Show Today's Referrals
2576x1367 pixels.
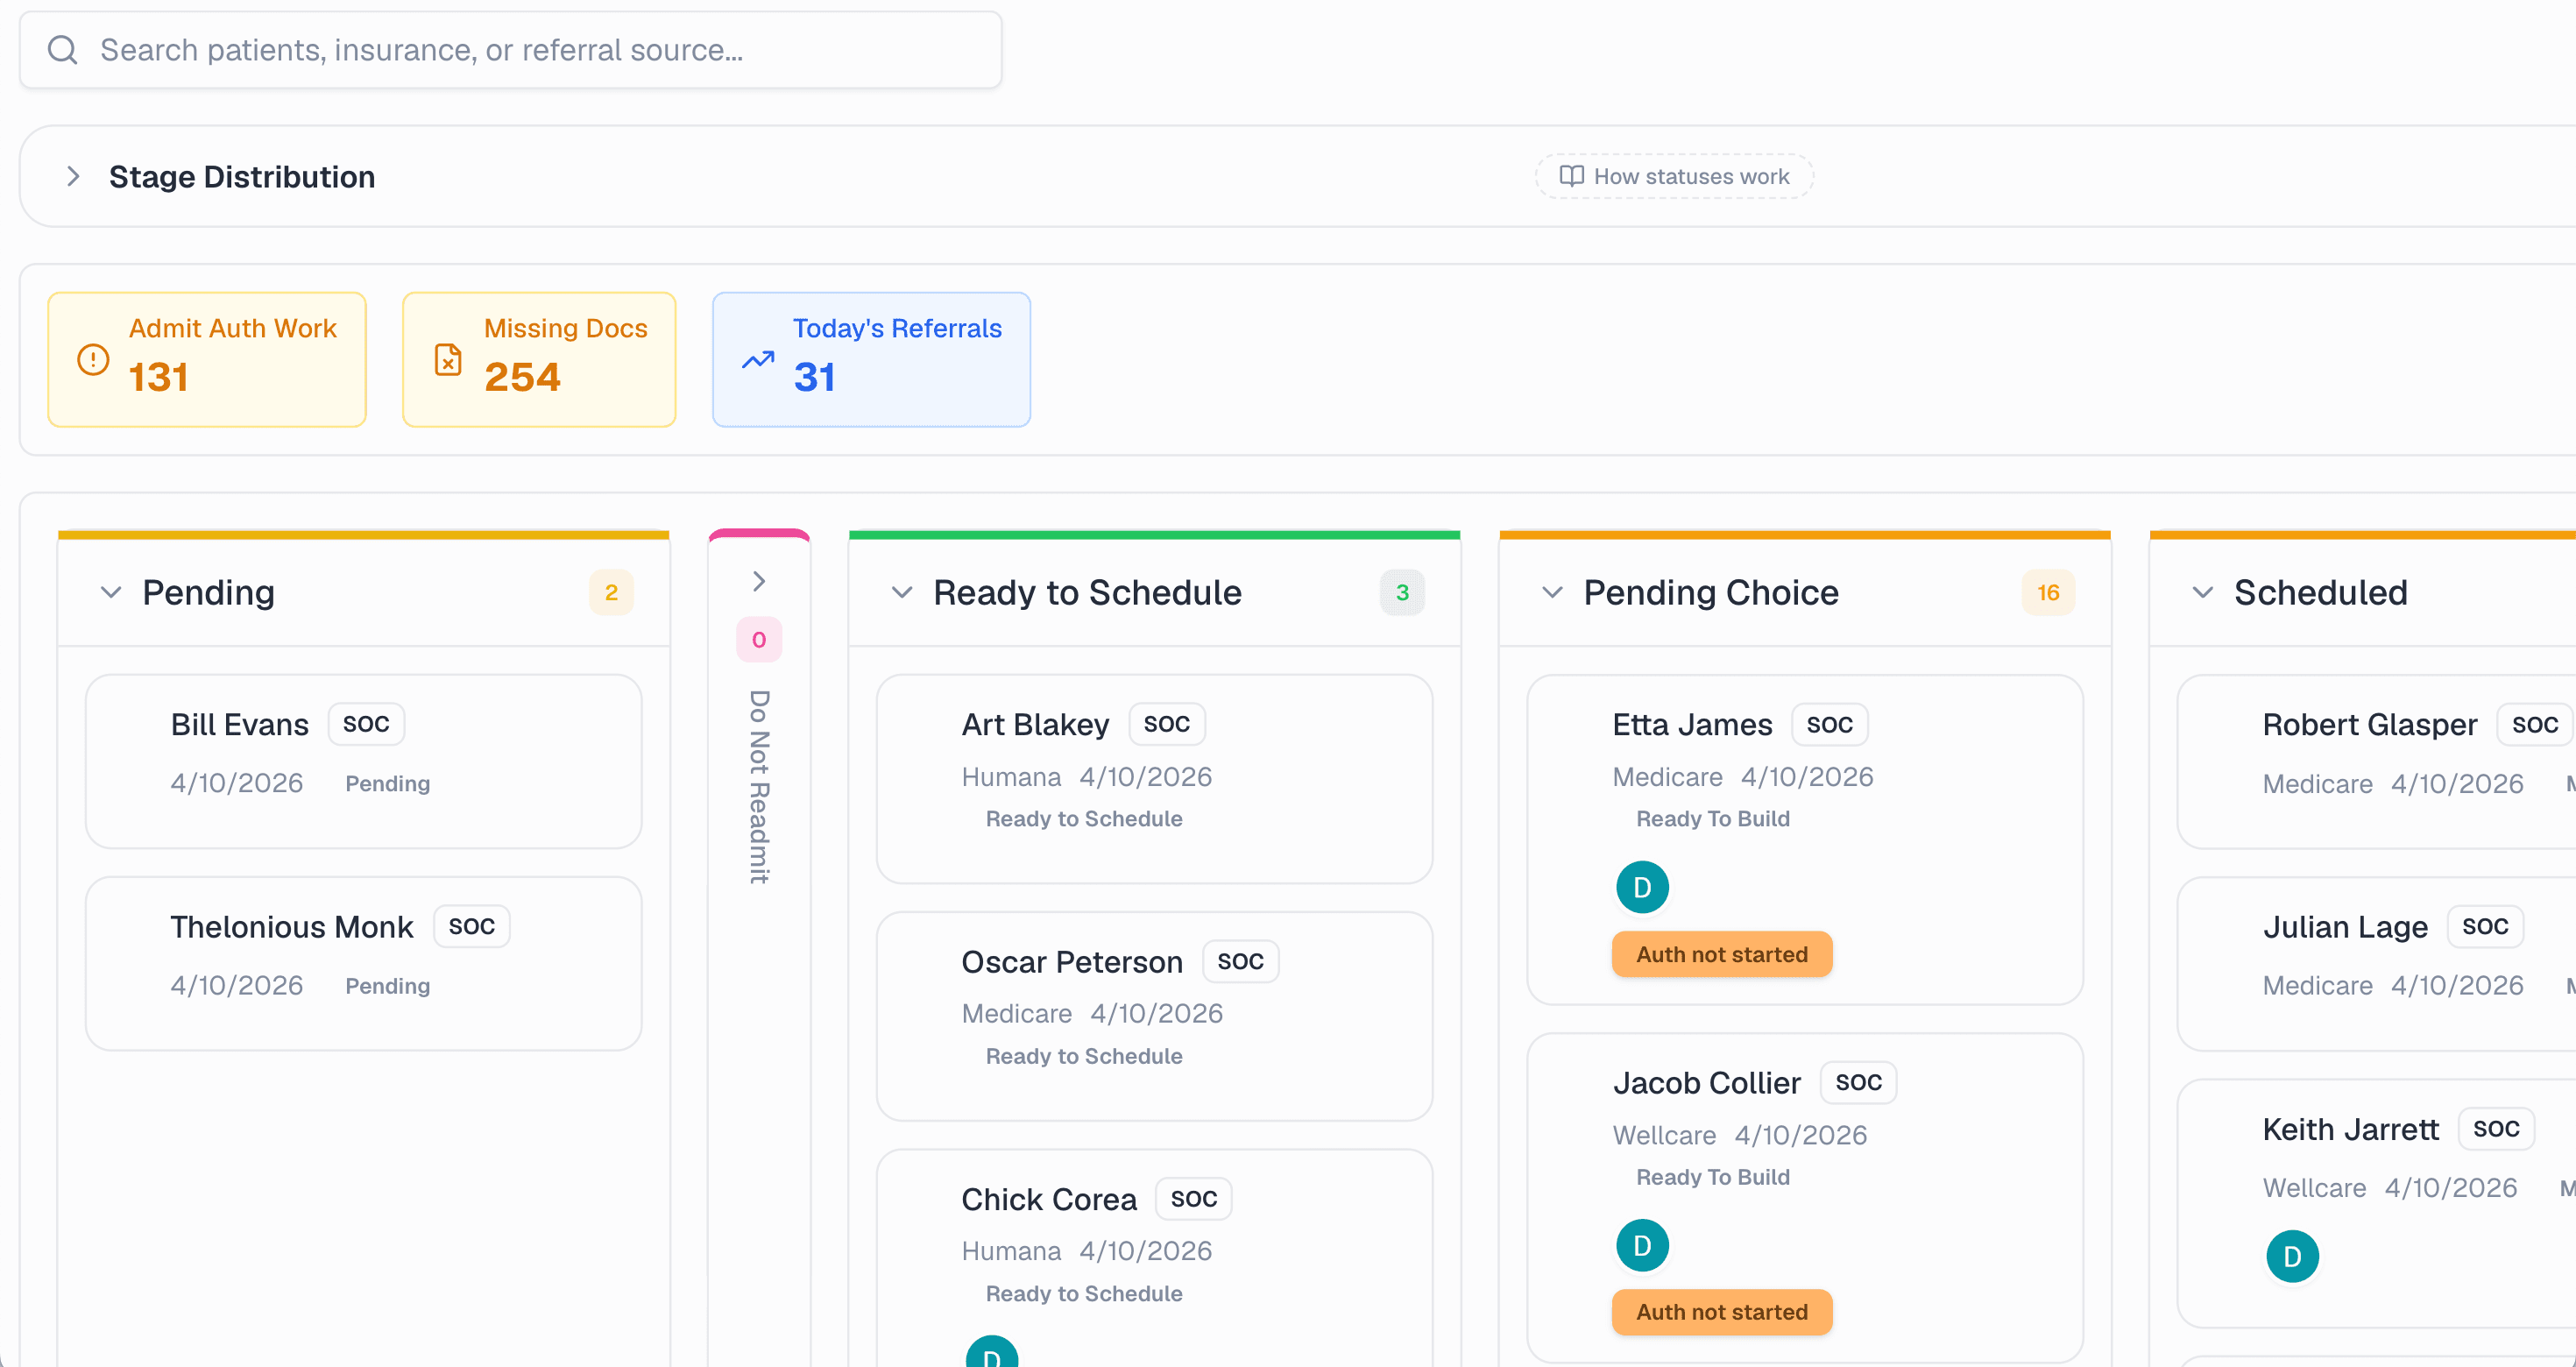coord(871,360)
